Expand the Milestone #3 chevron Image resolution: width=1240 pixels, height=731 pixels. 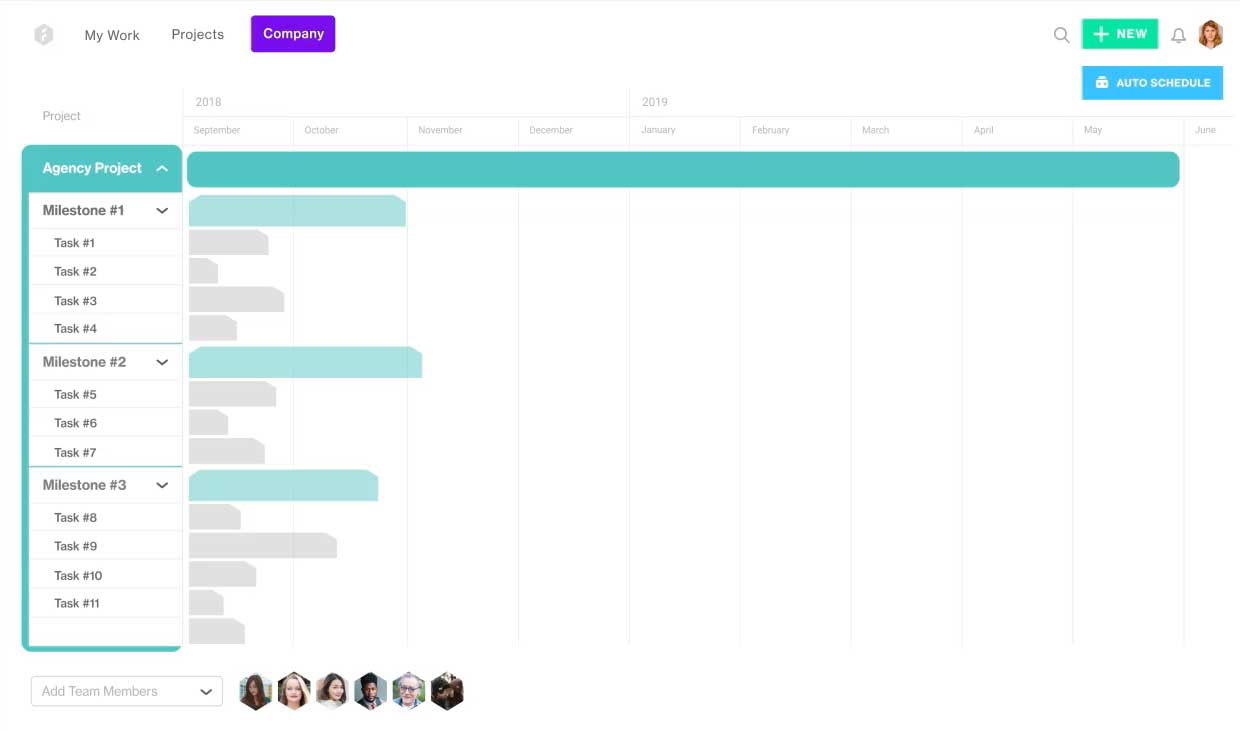click(162, 485)
